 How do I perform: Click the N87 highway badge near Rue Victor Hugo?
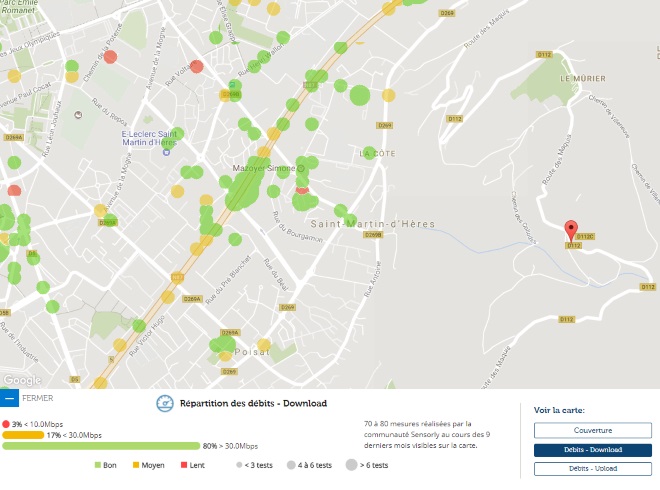(x=177, y=277)
